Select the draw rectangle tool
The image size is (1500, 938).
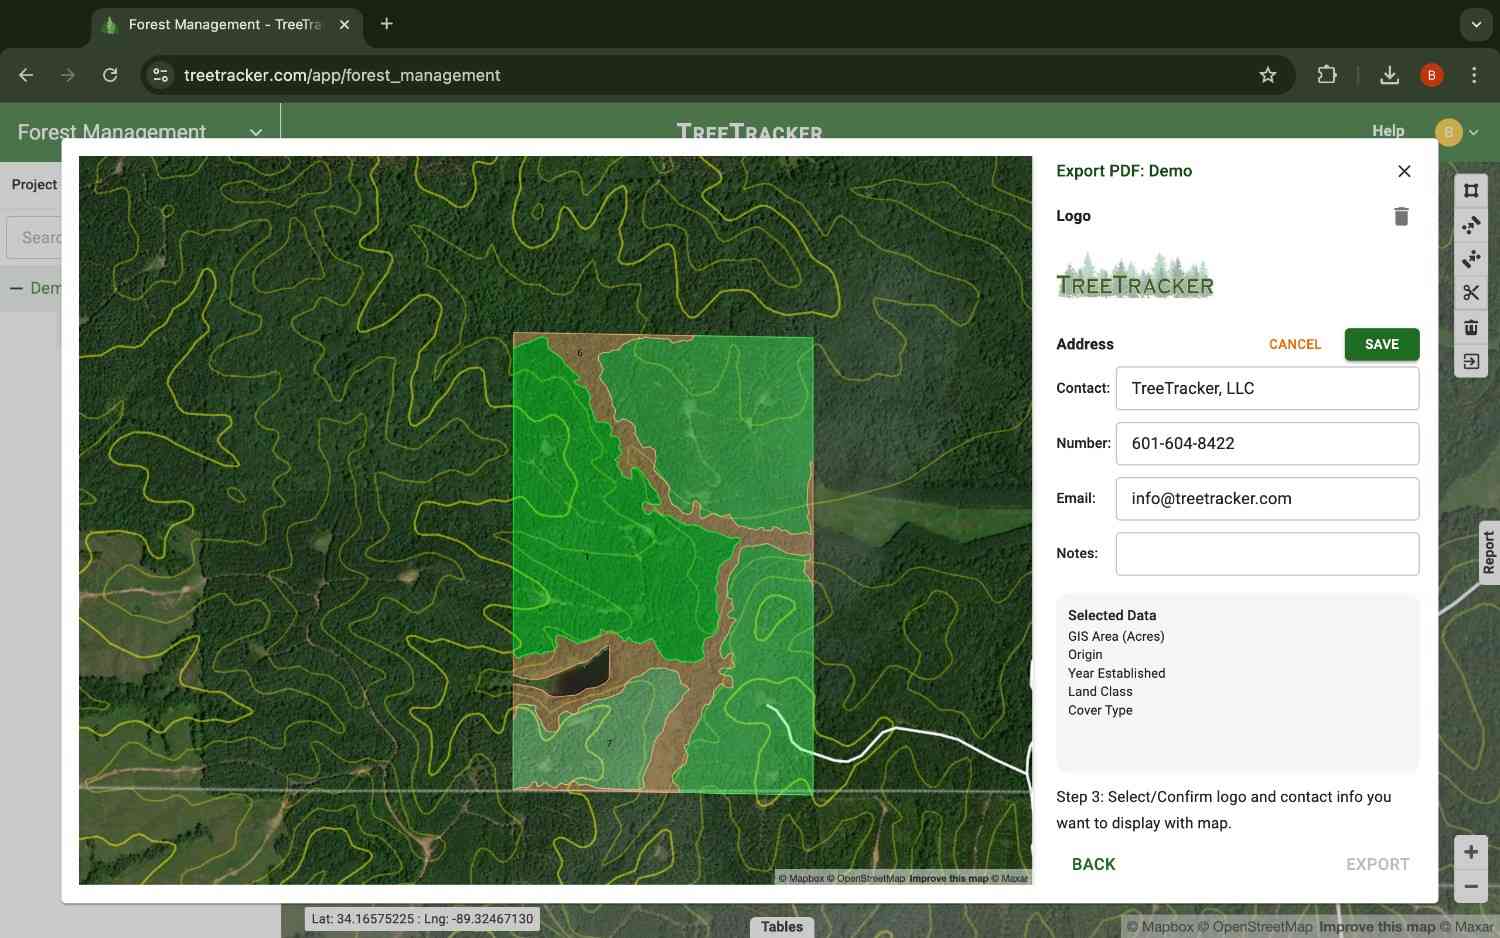click(x=1471, y=190)
